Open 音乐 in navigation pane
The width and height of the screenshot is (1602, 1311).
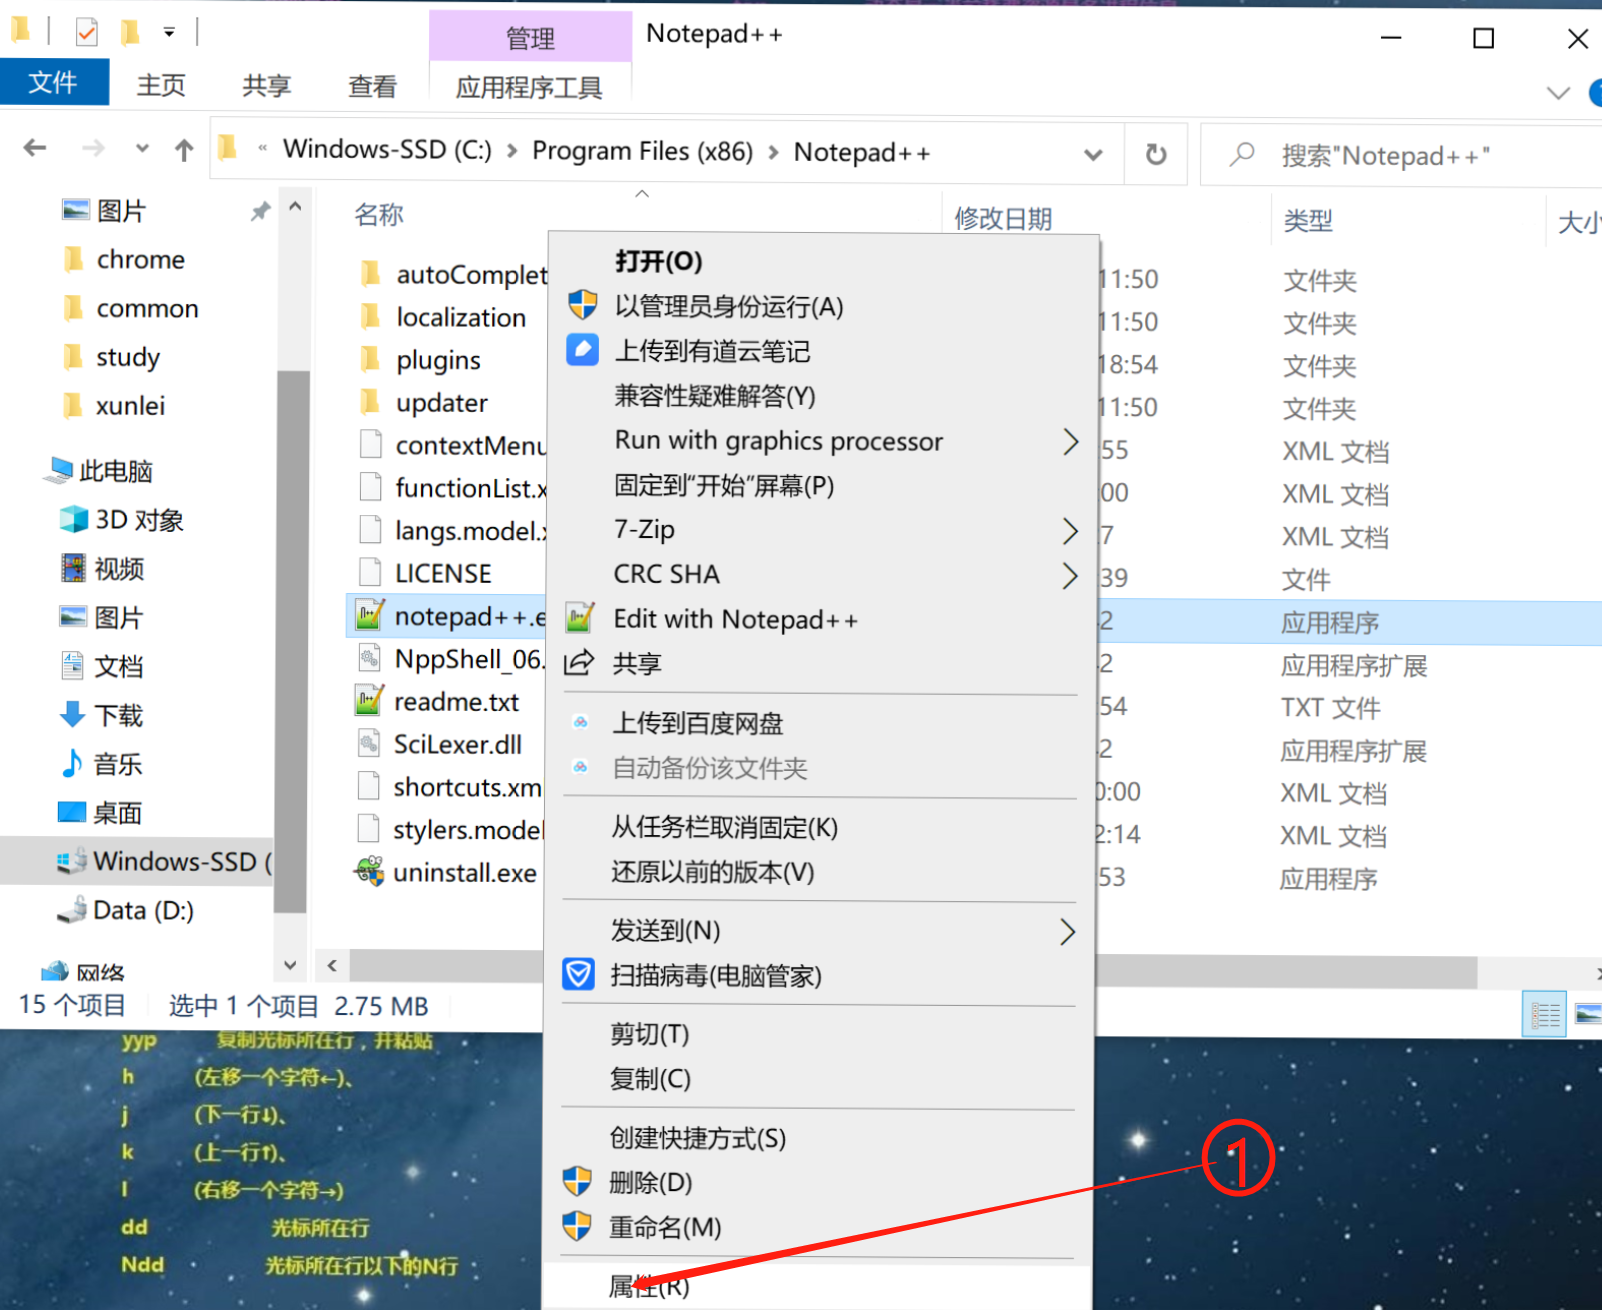[101, 763]
